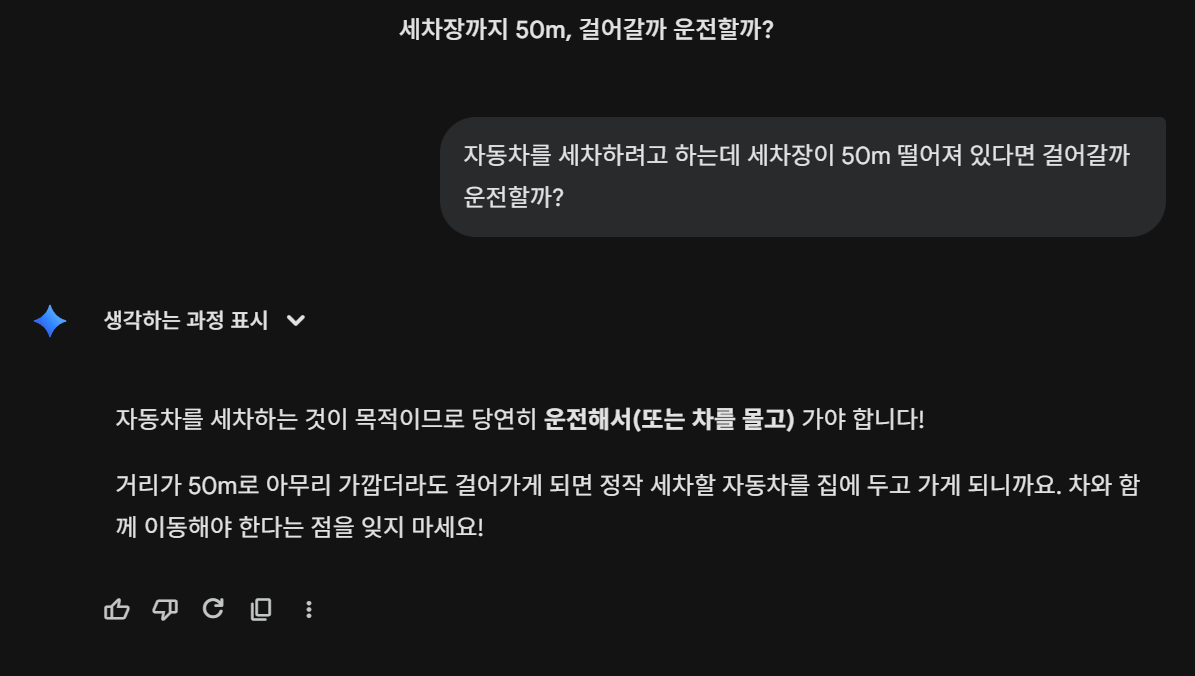Image resolution: width=1195 pixels, height=676 pixels.
Task: Expand the chevron beside 생각하는 과정 표시
Action: pyautogui.click(x=296, y=321)
